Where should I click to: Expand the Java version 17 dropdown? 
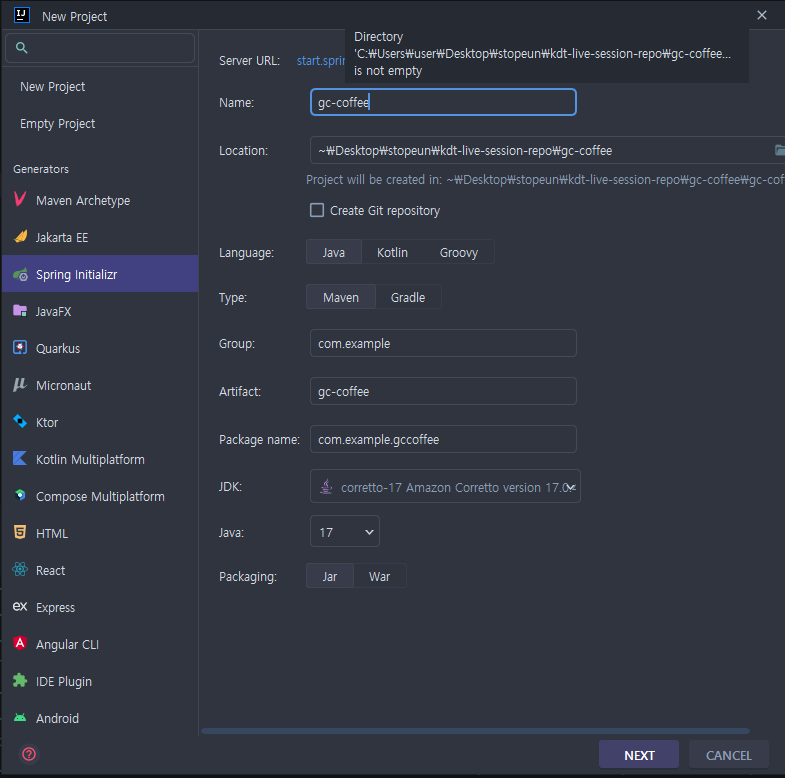point(345,532)
